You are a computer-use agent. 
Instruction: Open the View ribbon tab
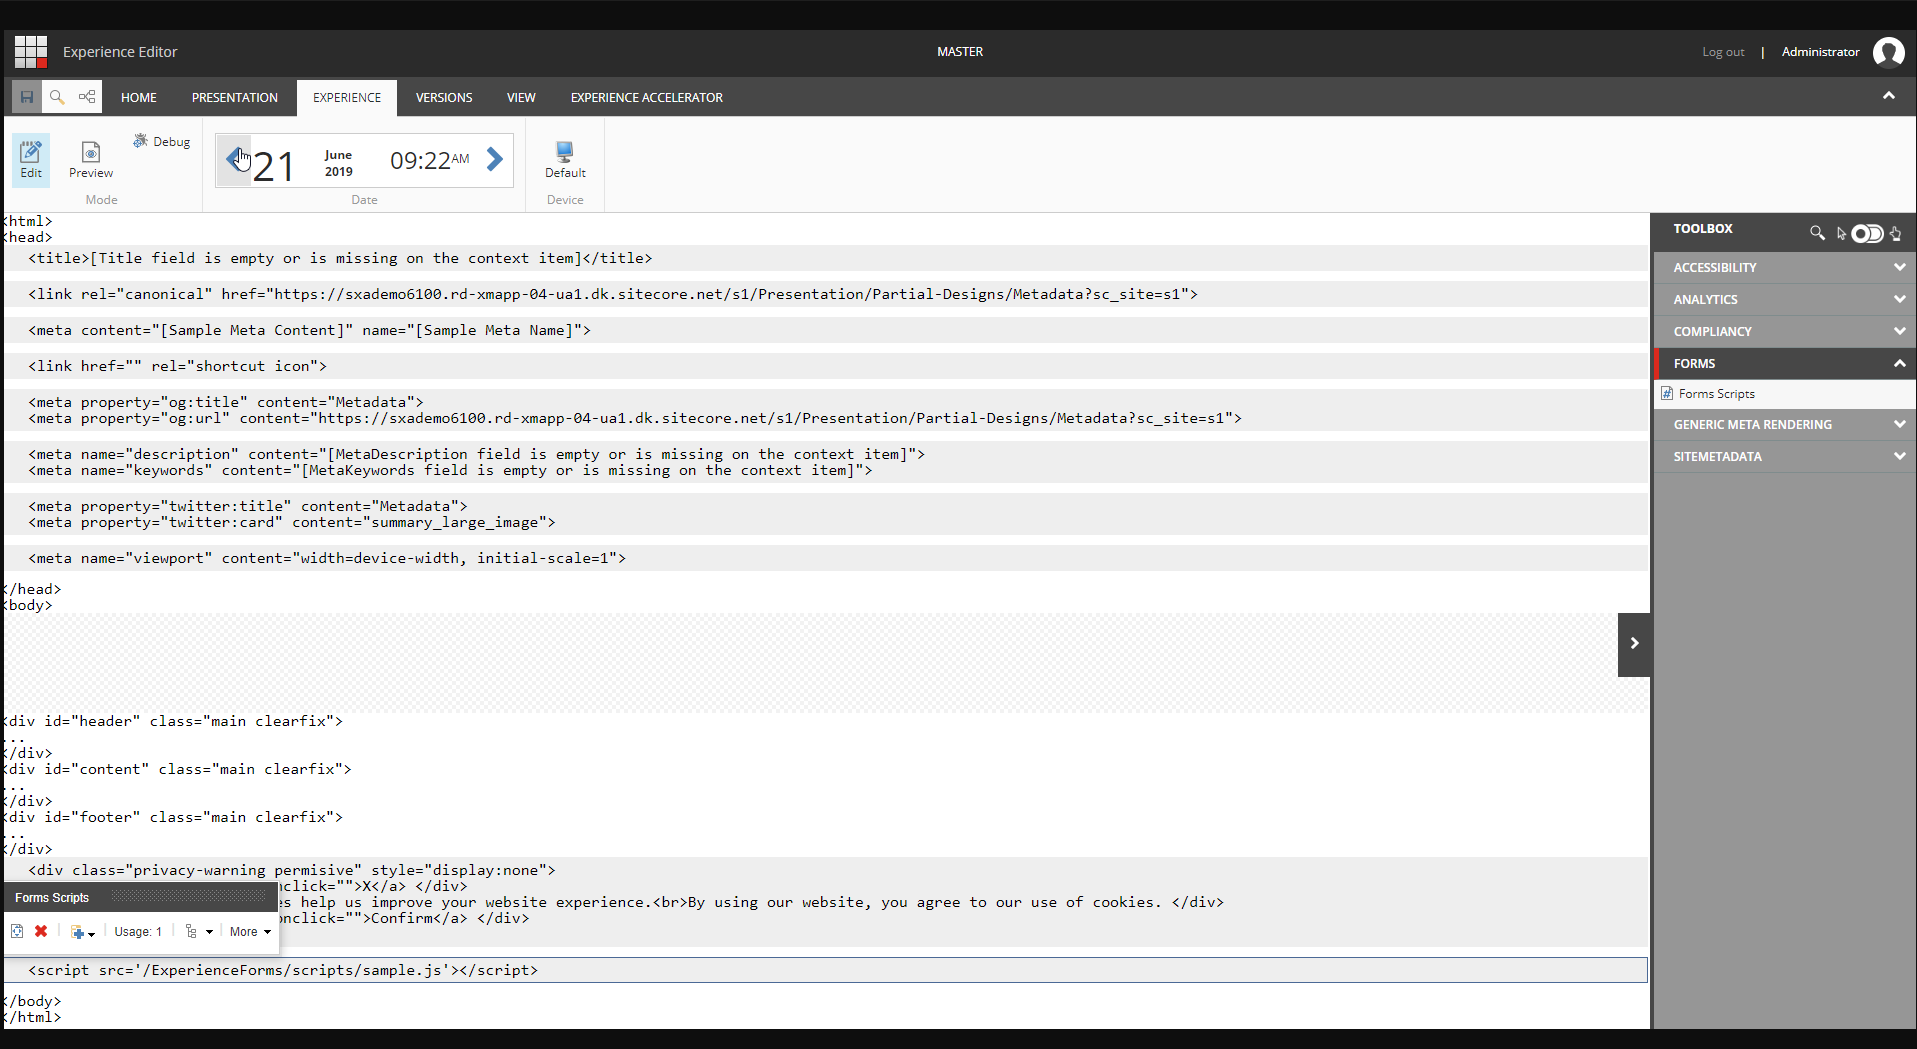coord(521,98)
